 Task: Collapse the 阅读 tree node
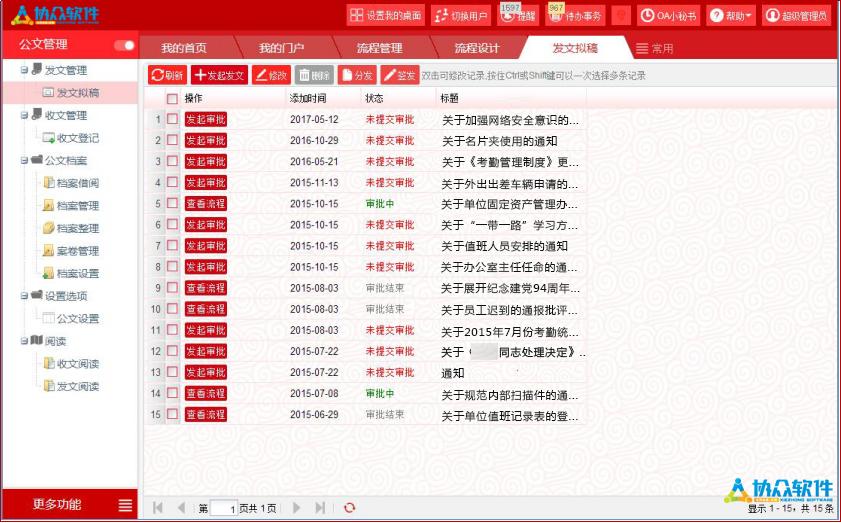pyautogui.click(x=24, y=341)
